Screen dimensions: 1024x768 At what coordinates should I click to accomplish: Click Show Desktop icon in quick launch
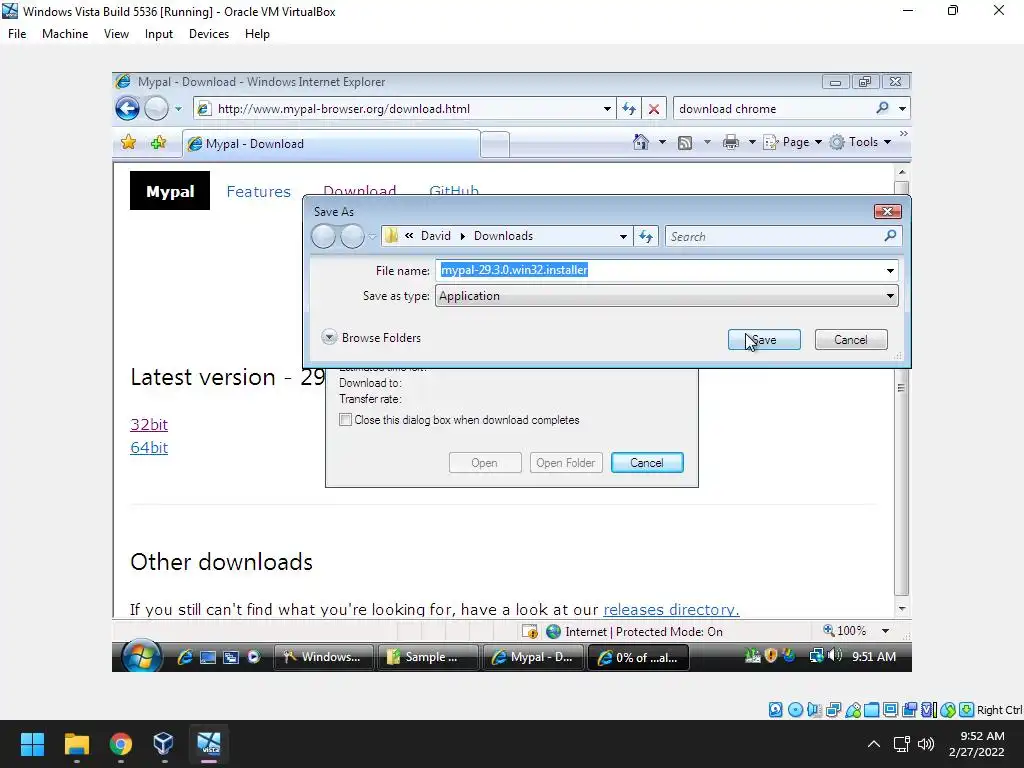[208, 657]
